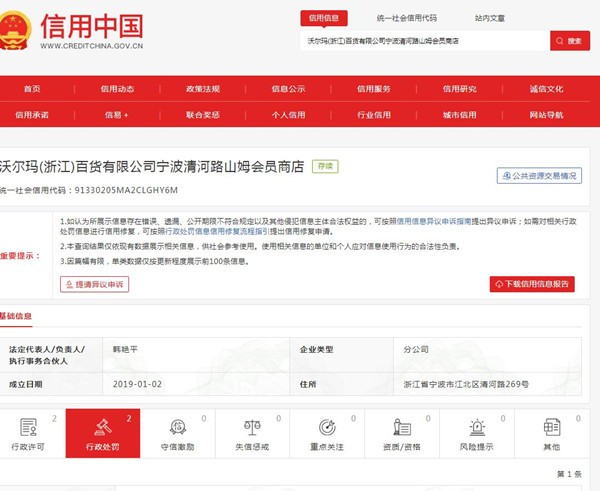Viewport: 600px width, 491px height.
Task: Focus the company name search field
Action: pyautogui.click(x=425, y=41)
